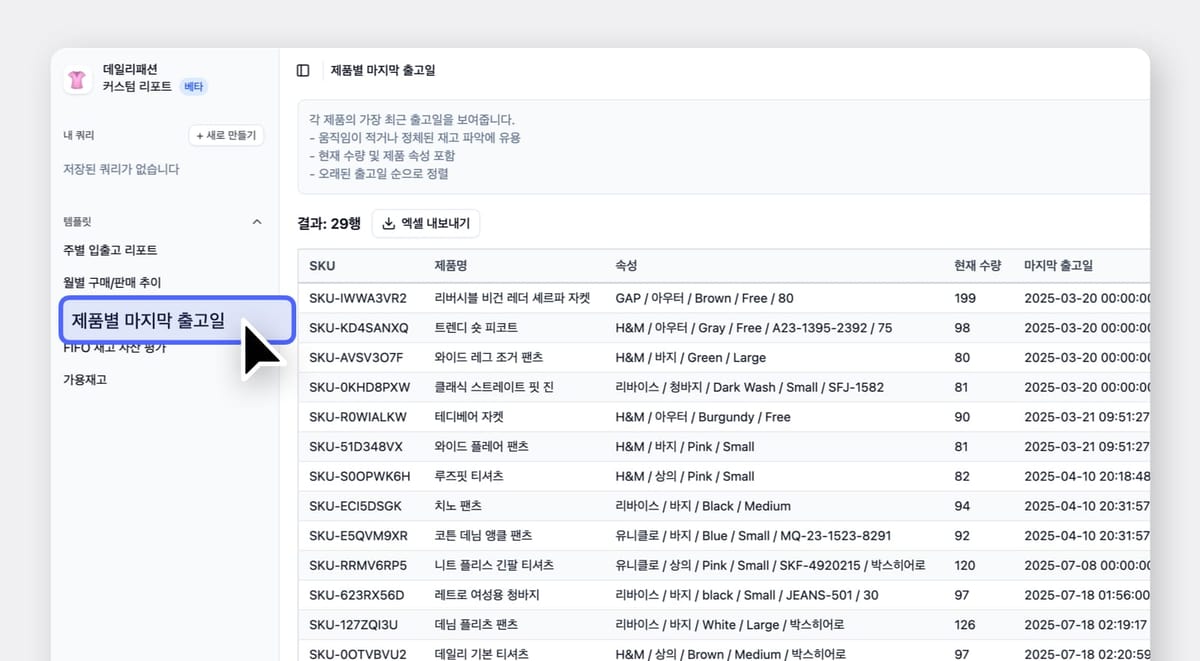Screen dimensions: 1200x661
Task: Click the 베타 badge next to 커스텀 리포트
Action: pos(193,87)
